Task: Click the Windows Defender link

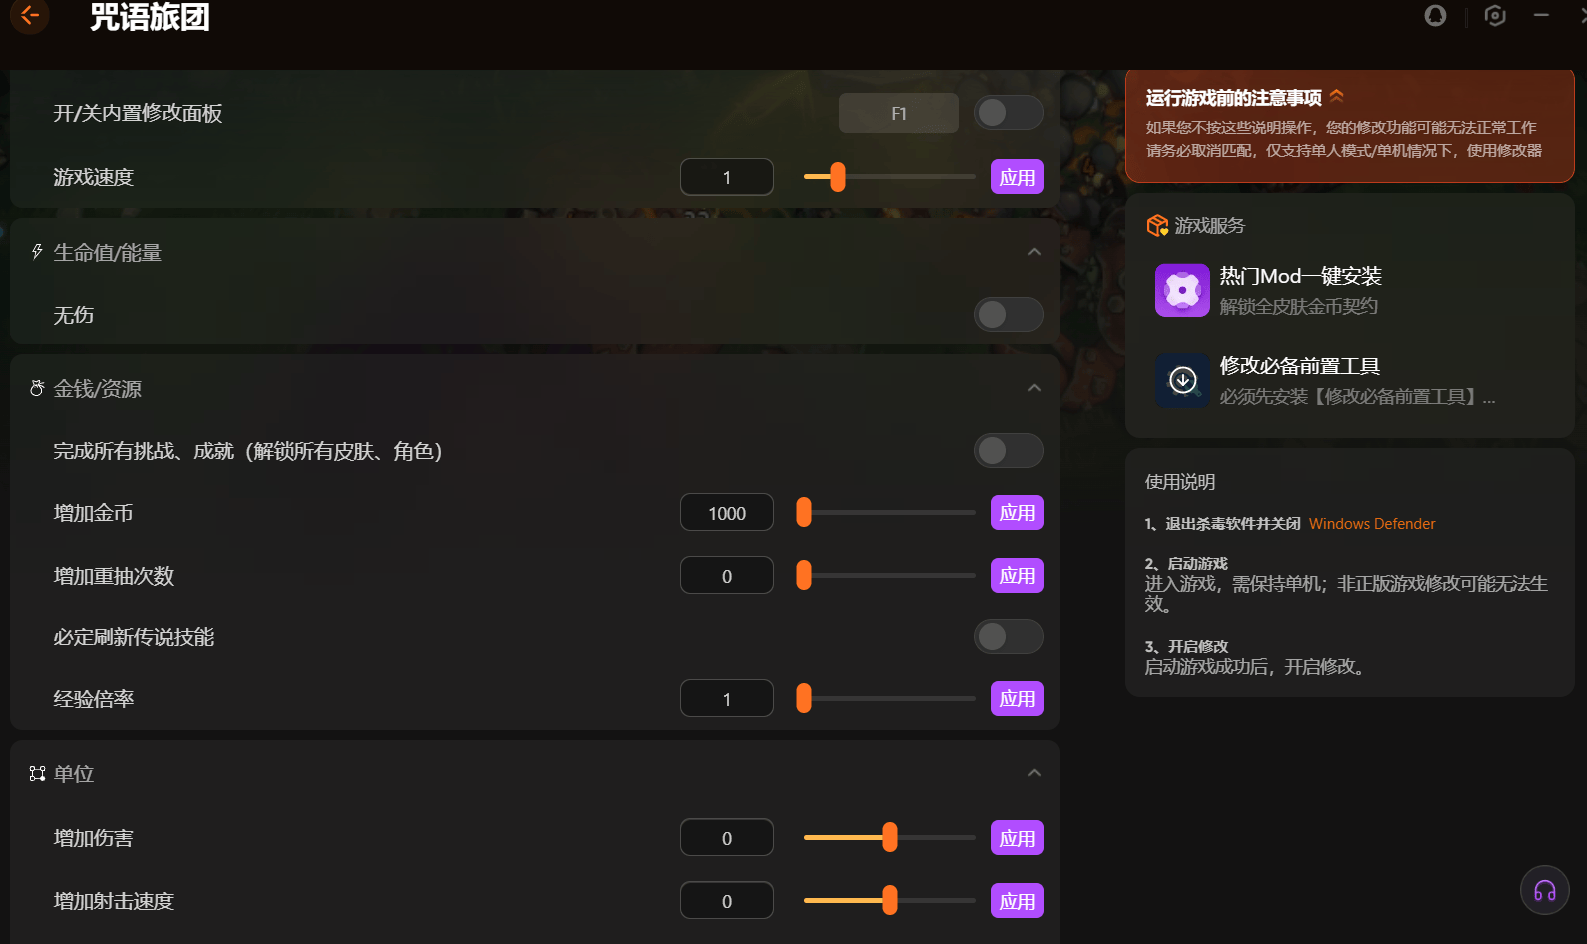Action: pos(1371,524)
